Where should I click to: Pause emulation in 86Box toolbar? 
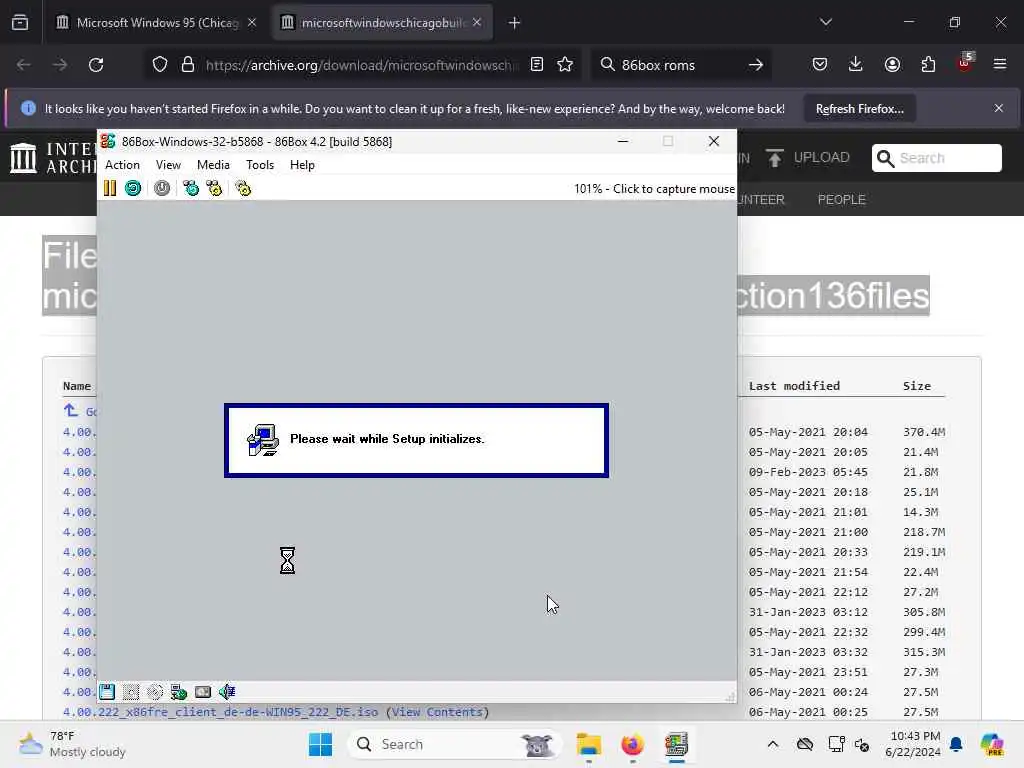click(x=110, y=189)
